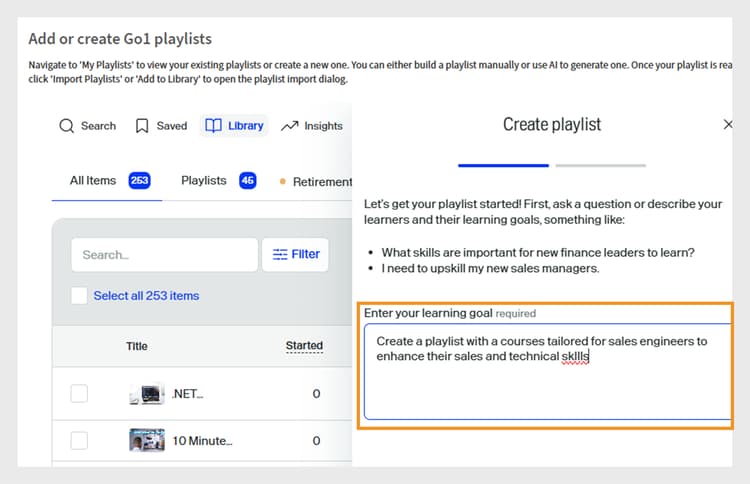This screenshot has width=750, height=484.
Task: Switch to the Library section
Action: click(234, 125)
